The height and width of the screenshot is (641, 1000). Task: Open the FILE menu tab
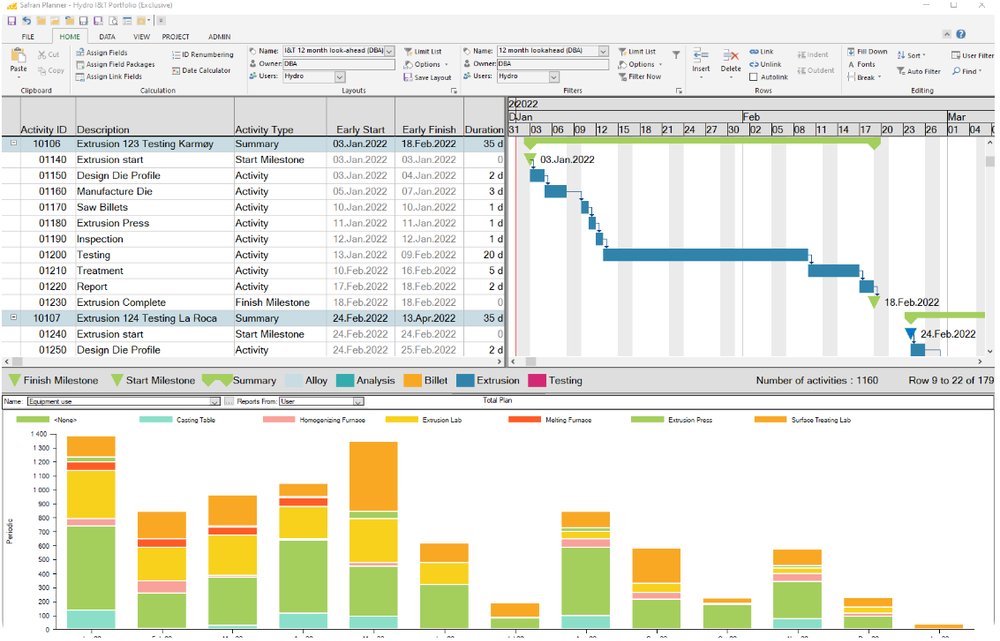[x=28, y=37]
